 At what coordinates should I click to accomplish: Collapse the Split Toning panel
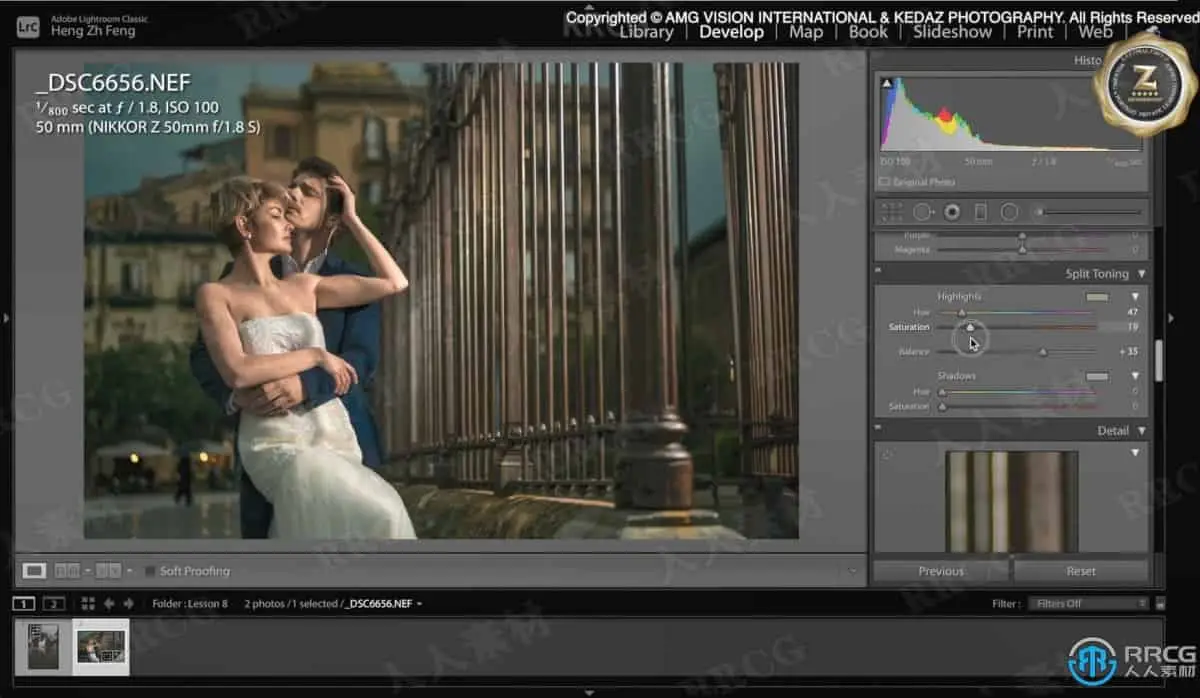click(1141, 274)
